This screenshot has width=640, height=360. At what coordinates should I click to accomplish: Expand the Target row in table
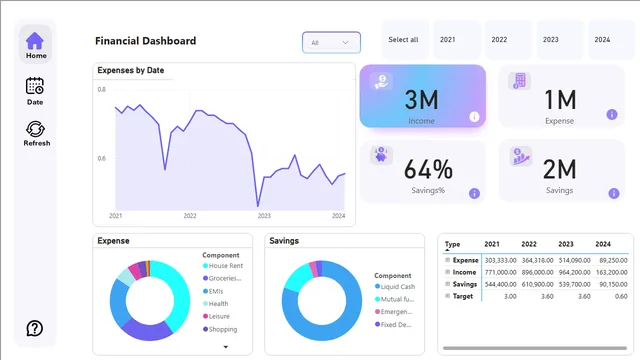click(447, 296)
